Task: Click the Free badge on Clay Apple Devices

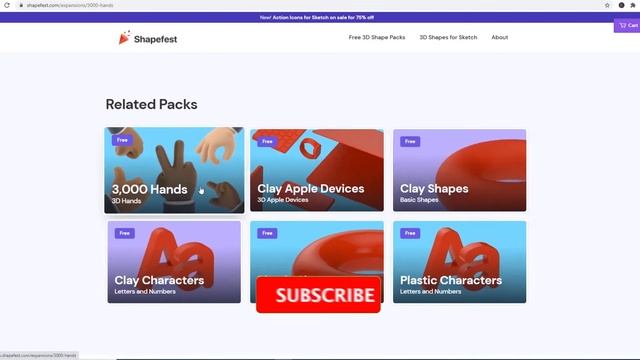Action: pos(267,142)
